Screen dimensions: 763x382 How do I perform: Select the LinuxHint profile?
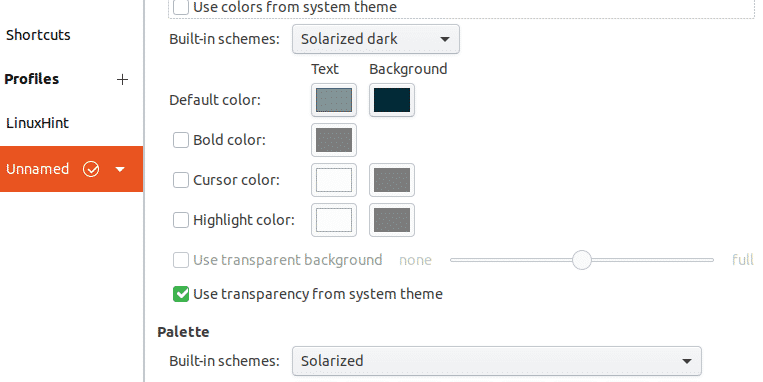pos(37,123)
